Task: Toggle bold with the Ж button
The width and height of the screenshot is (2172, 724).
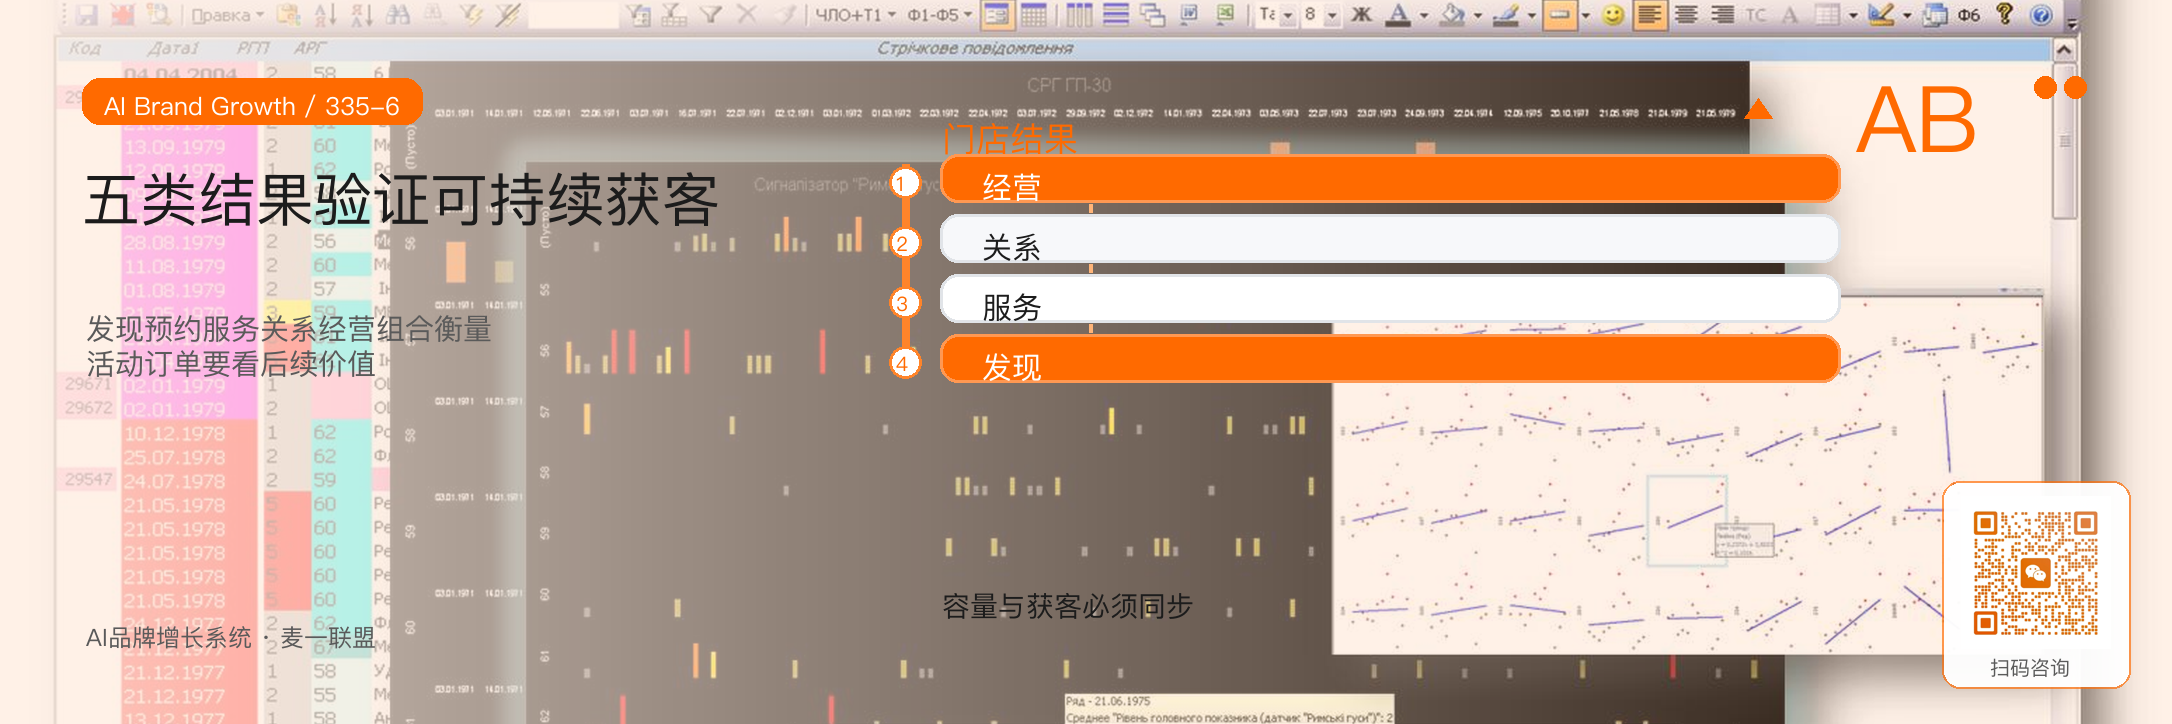Action: (1362, 15)
